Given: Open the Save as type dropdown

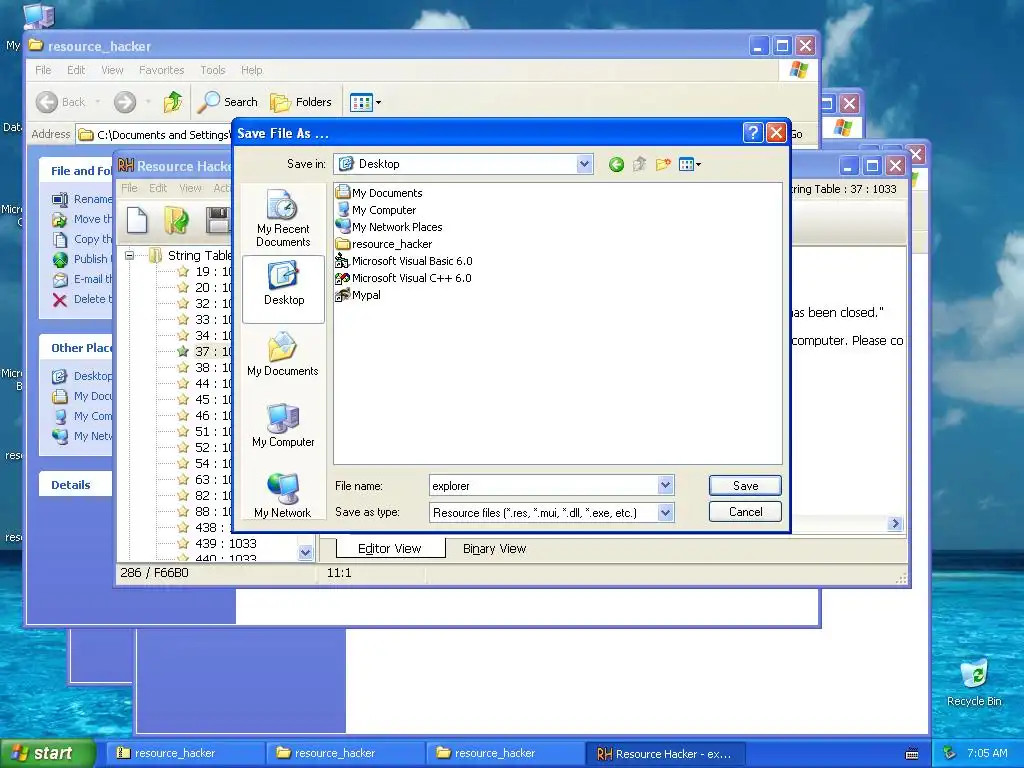Looking at the screenshot, I should (x=665, y=513).
